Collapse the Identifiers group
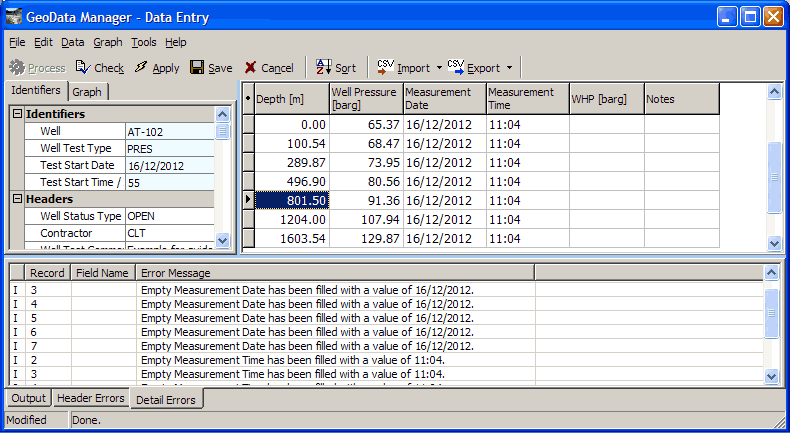 pyautogui.click(x=17, y=114)
